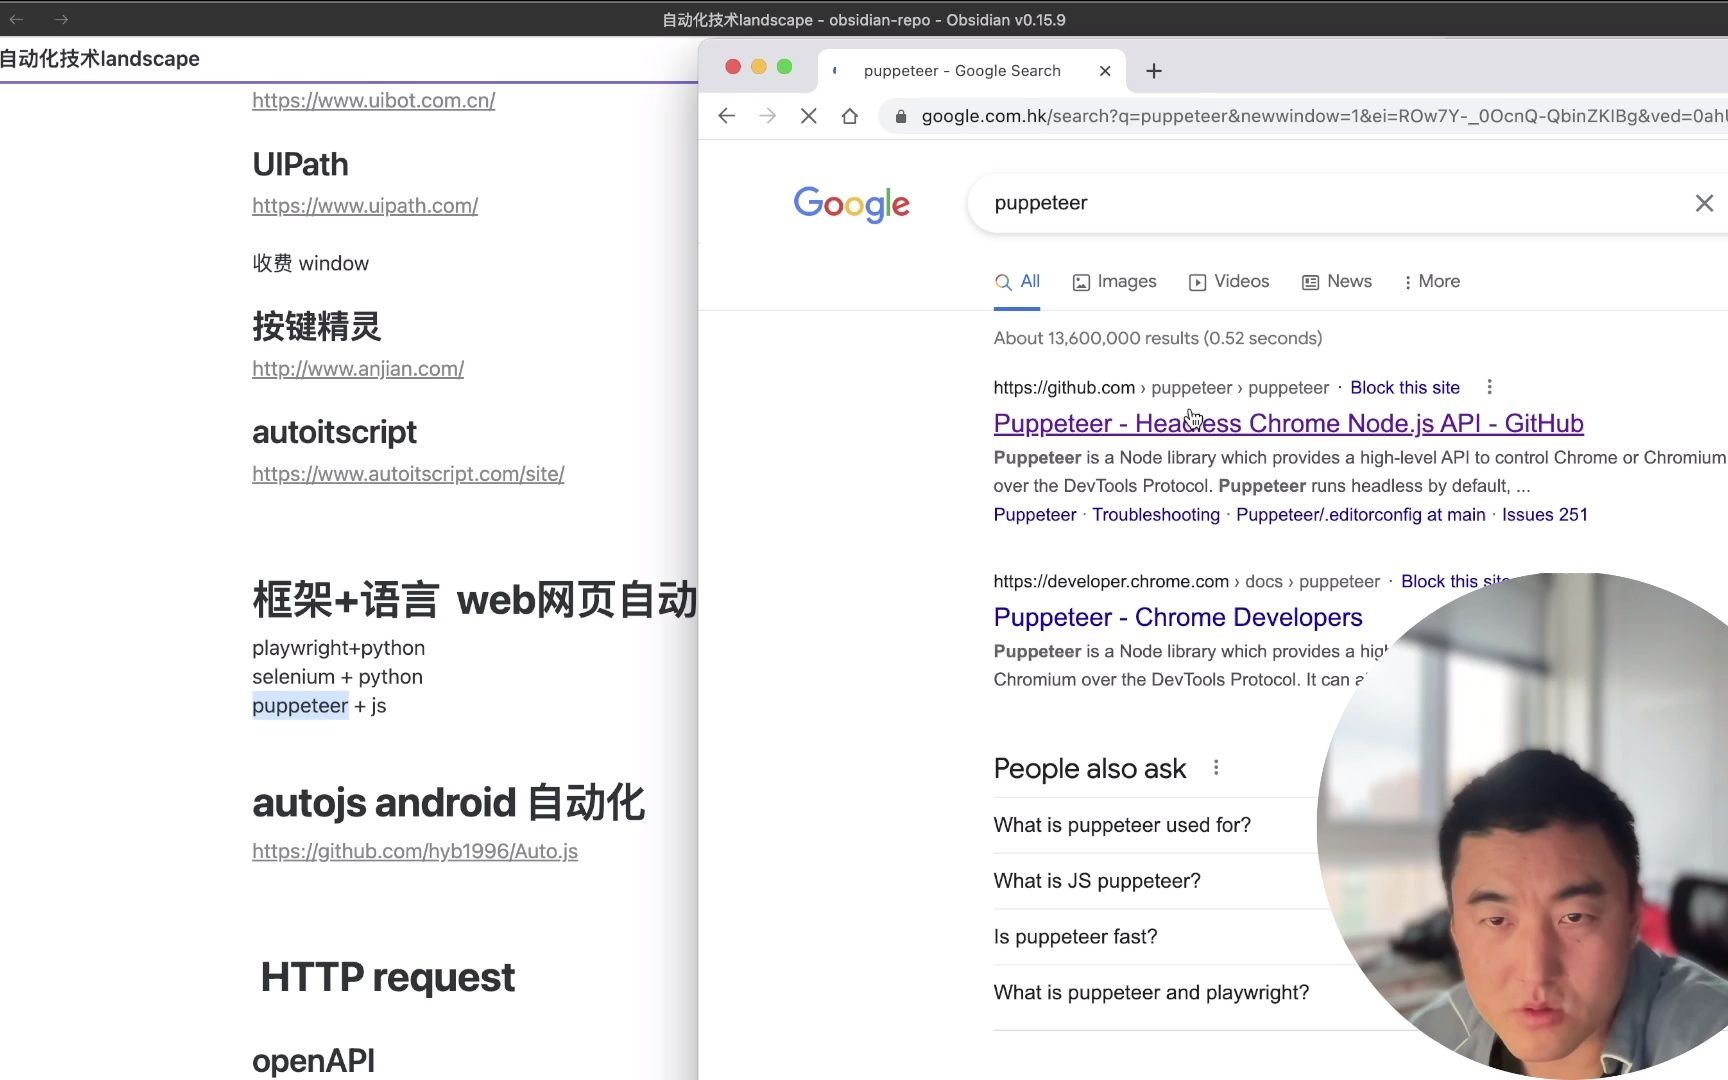Click the 框架+语言 web网页自动 heading

(x=475, y=600)
